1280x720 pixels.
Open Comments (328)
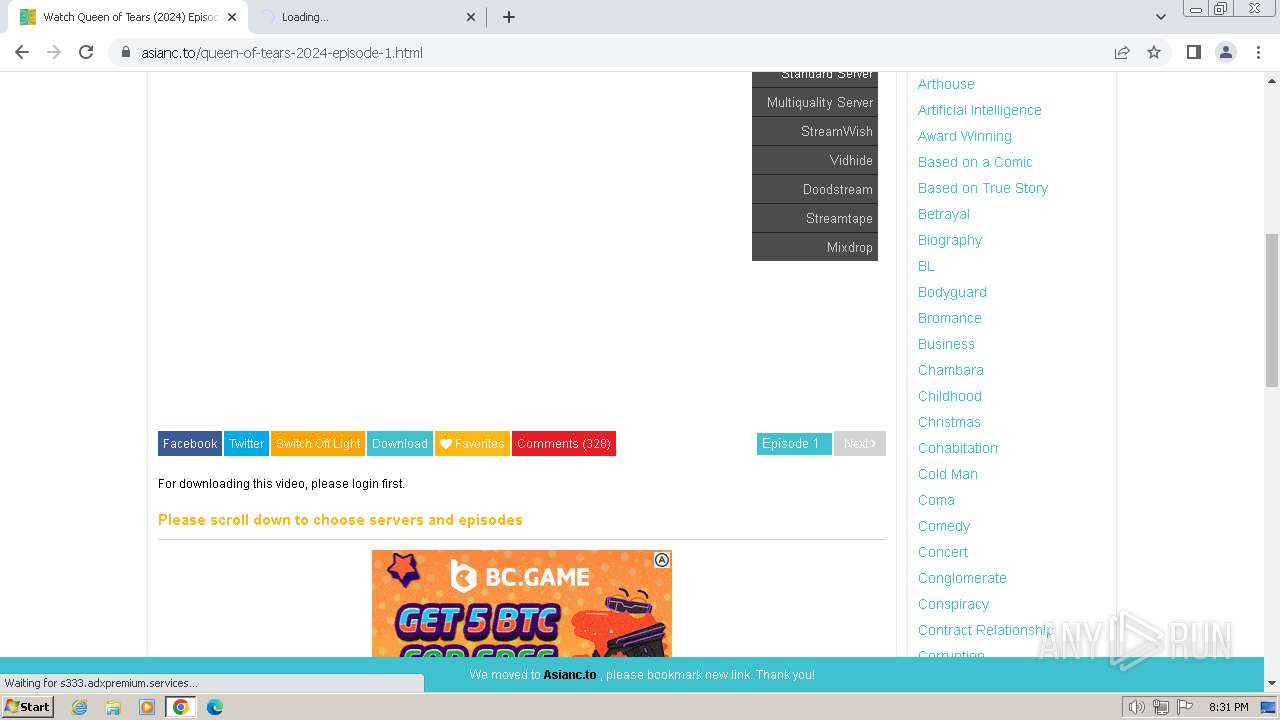tap(564, 444)
